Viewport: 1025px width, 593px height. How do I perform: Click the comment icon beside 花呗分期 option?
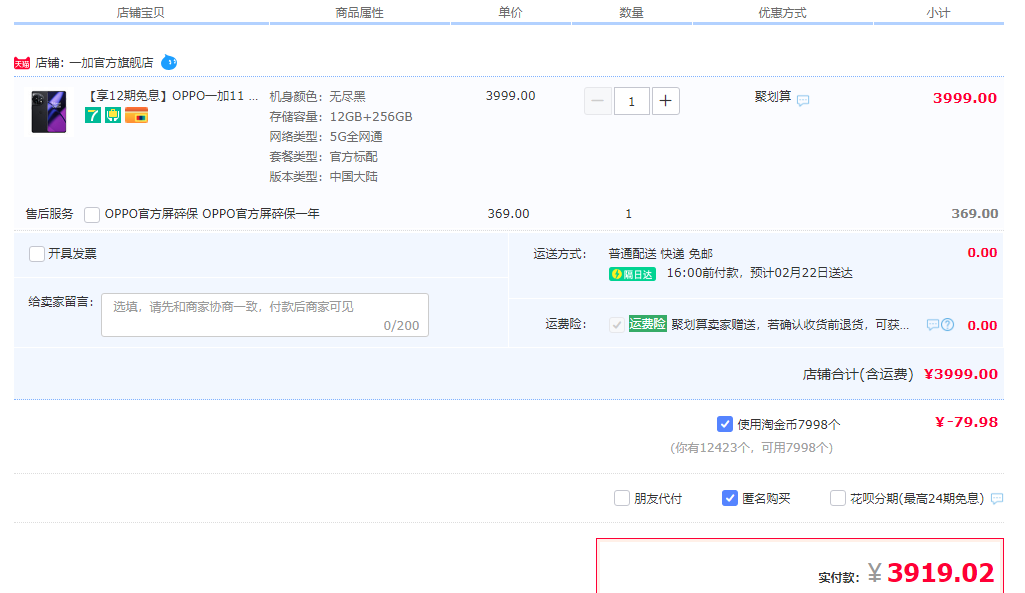(x=997, y=498)
